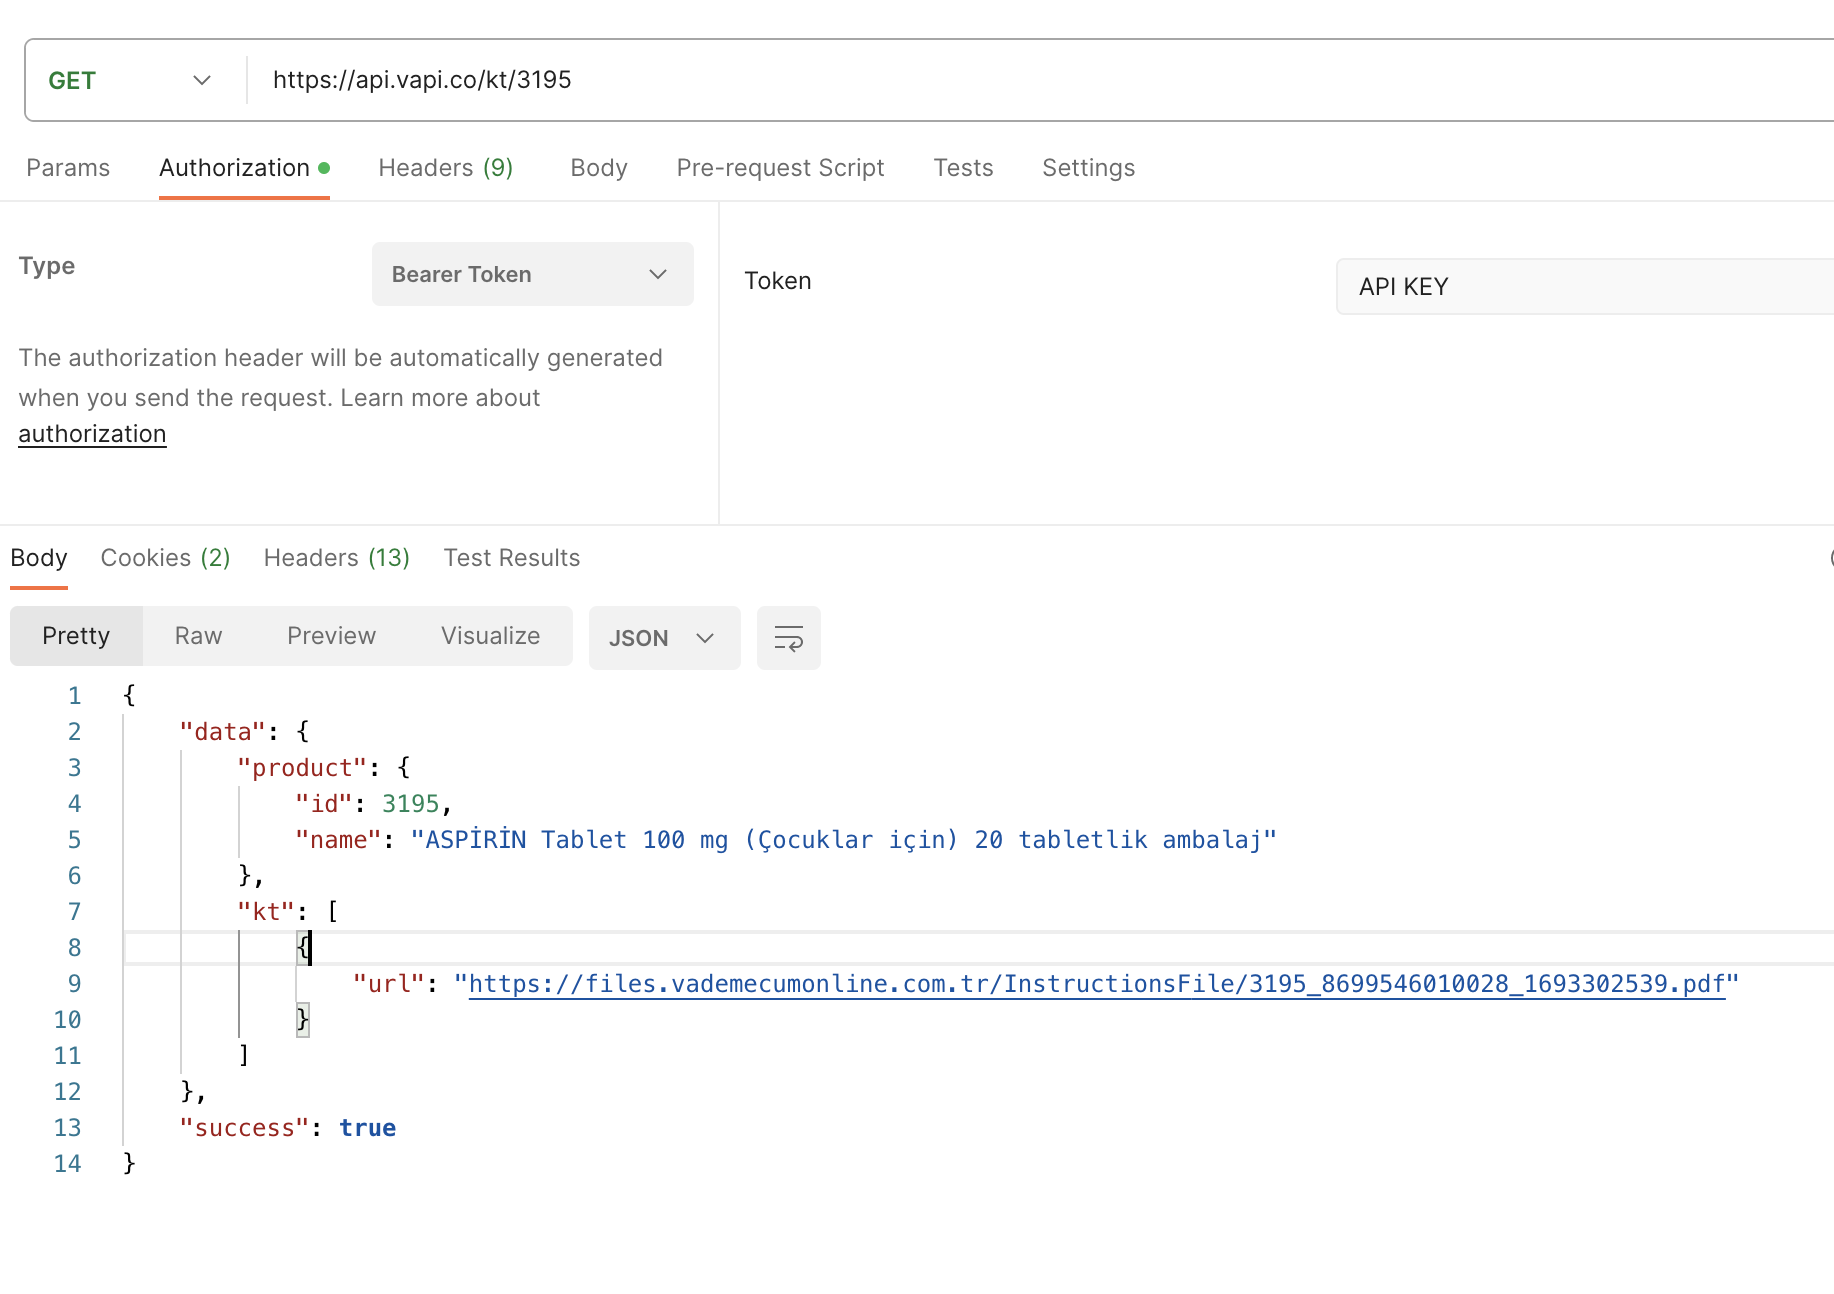Select the request Body tab
1834x1294 pixels.
pyautogui.click(x=599, y=168)
